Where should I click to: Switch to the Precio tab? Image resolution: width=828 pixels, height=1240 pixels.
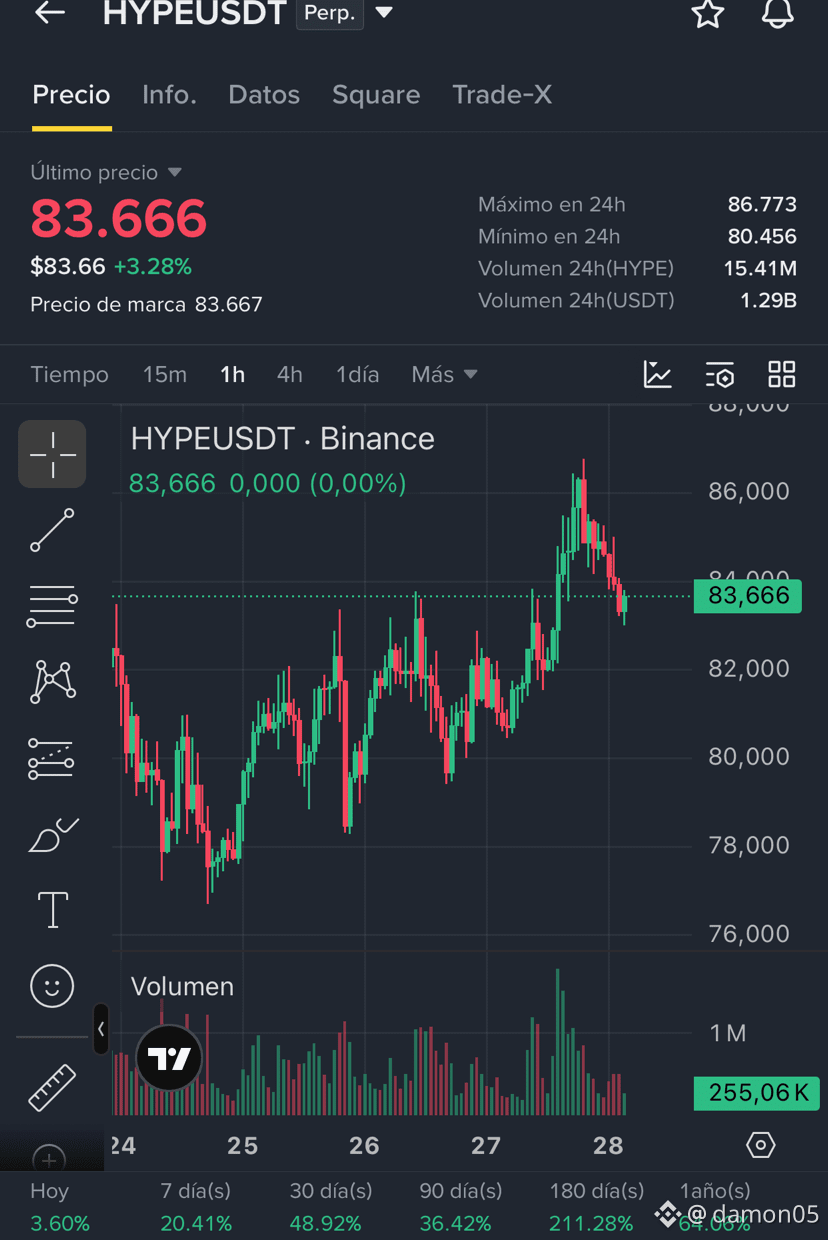tap(71, 95)
